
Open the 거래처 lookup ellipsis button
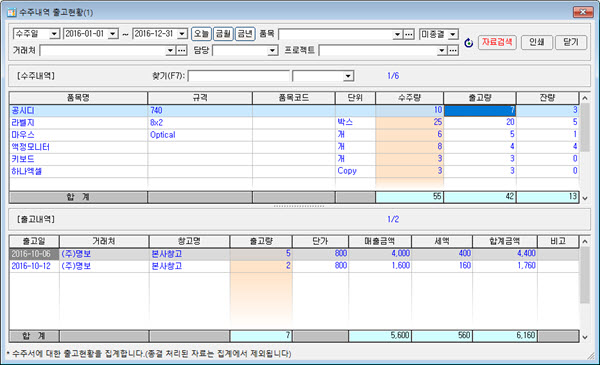pyautogui.click(x=181, y=51)
